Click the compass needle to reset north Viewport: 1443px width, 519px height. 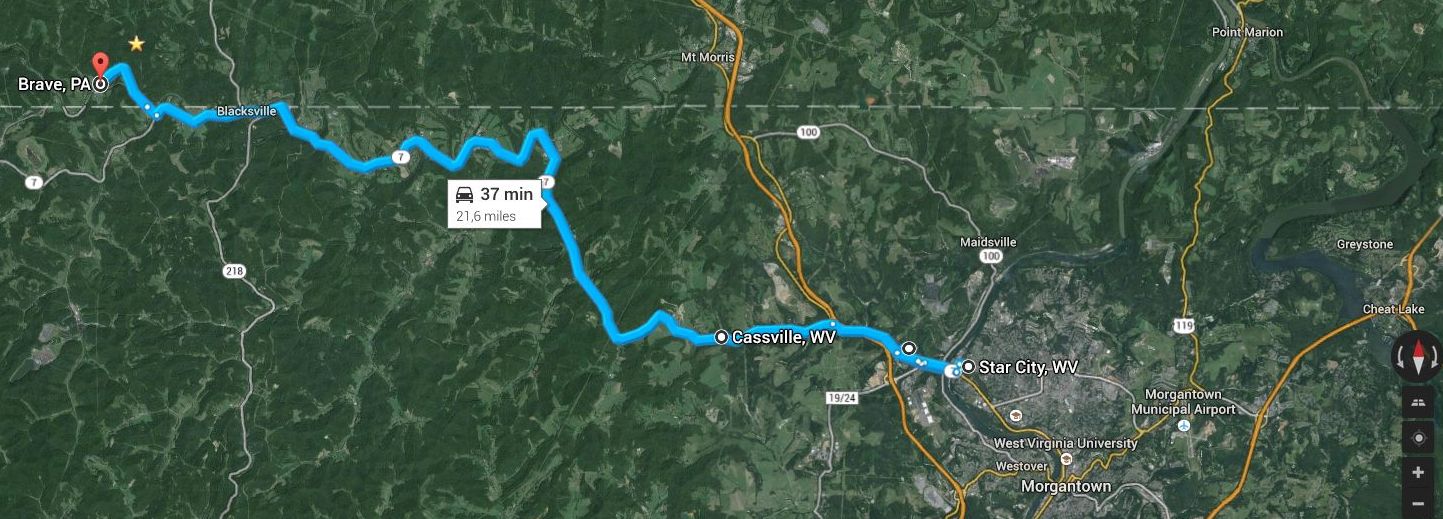(x=1418, y=357)
